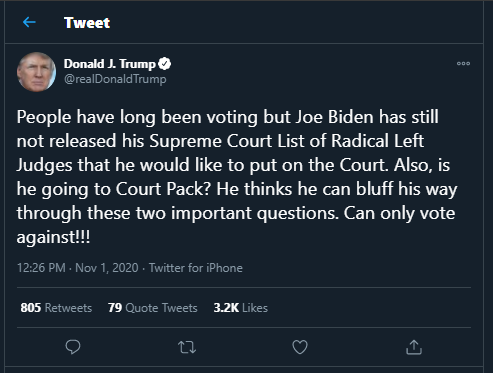Click the blue verified checkmark badge

click(x=164, y=63)
